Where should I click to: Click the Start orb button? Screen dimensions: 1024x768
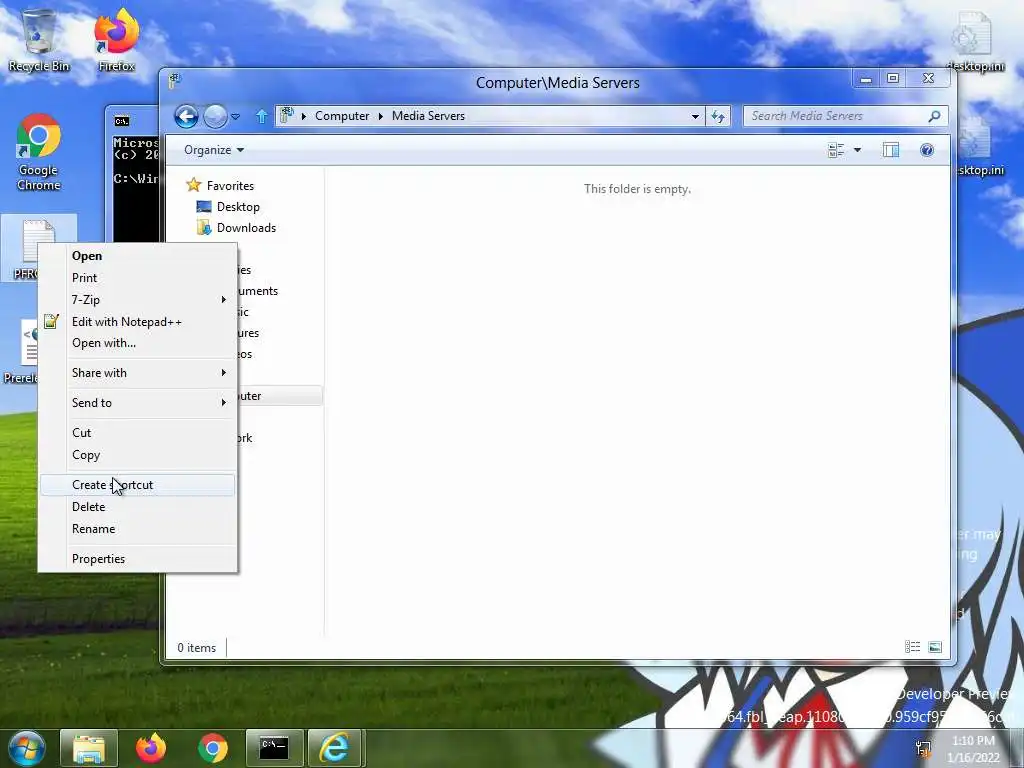(26, 748)
